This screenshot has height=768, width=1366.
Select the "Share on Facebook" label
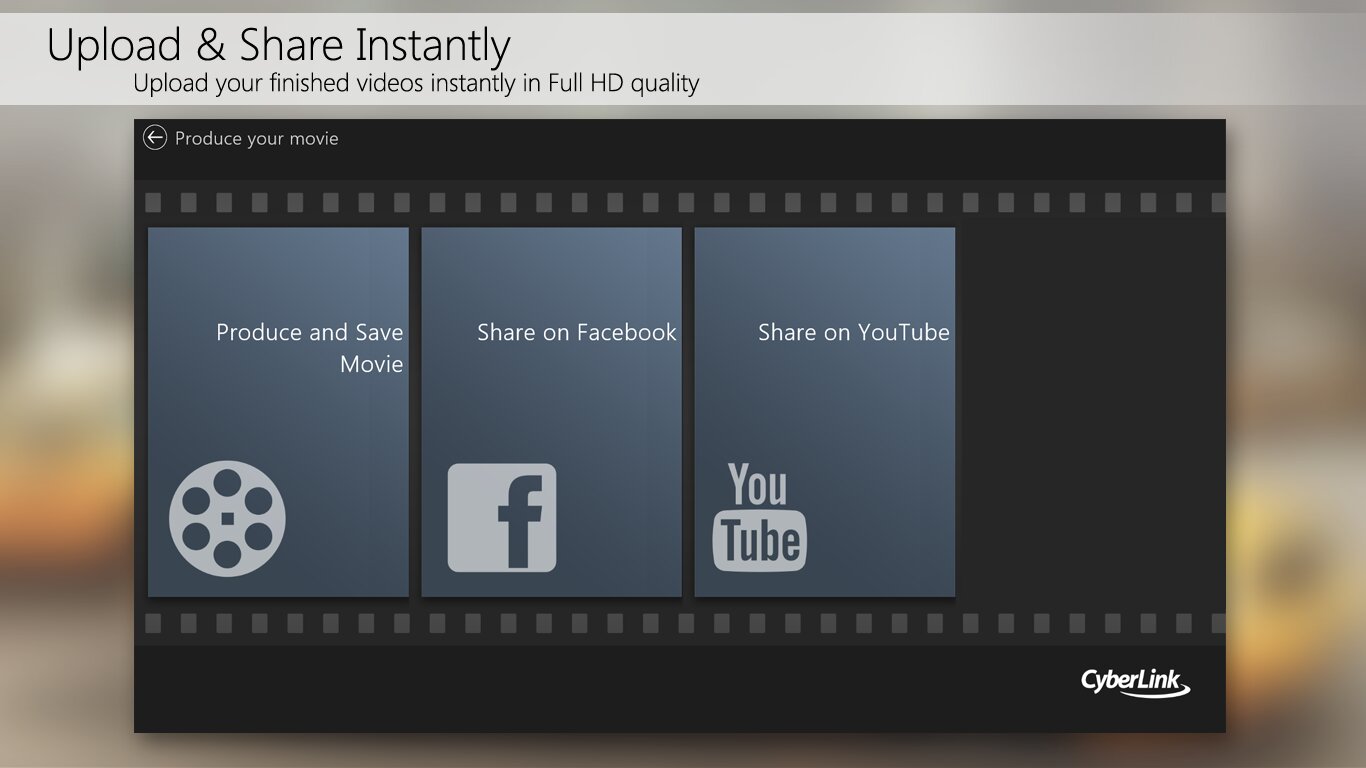tap(577, 332)
